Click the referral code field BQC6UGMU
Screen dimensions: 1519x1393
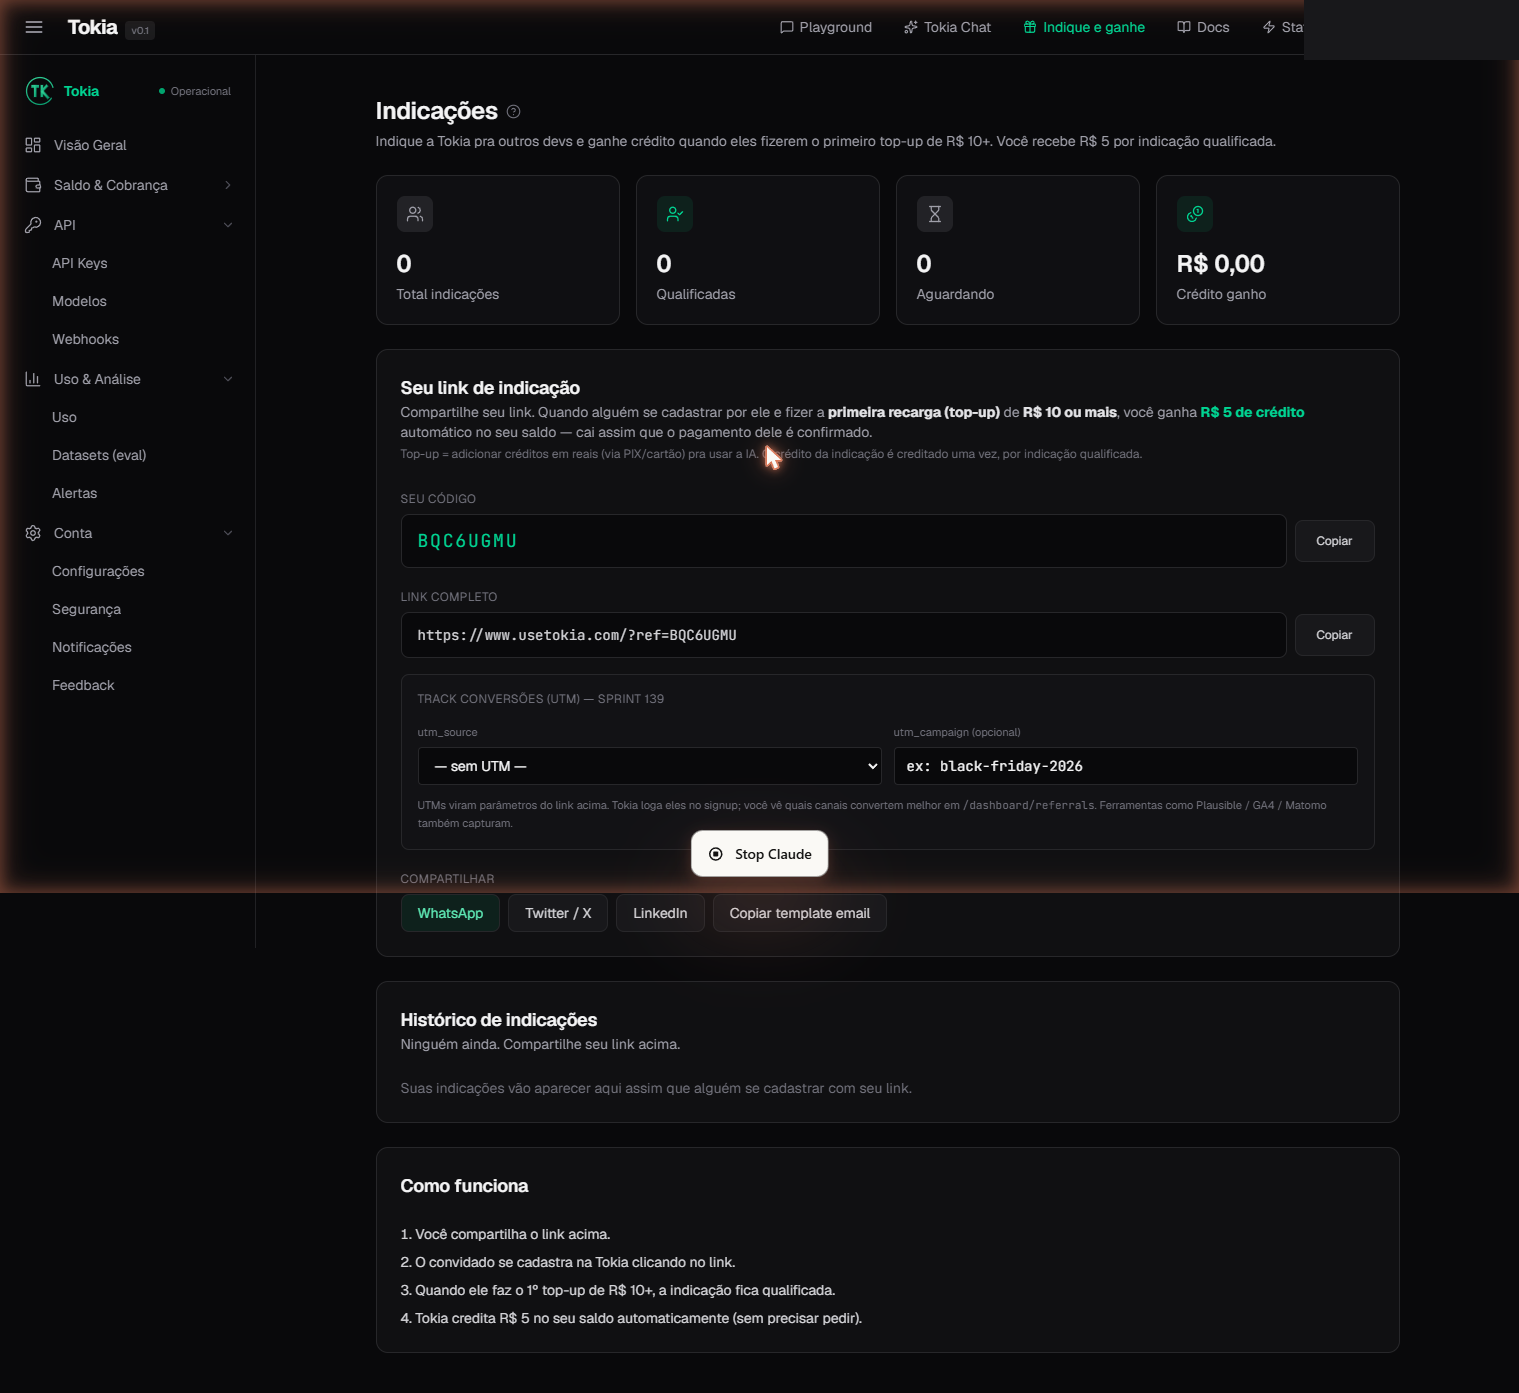[843, 541]
